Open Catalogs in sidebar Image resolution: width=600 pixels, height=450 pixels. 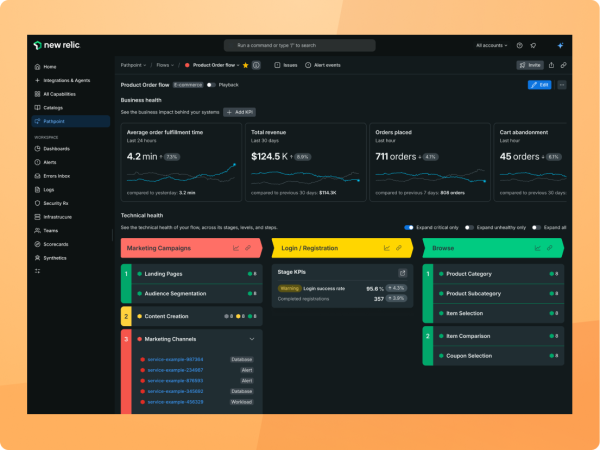[71, 108]
